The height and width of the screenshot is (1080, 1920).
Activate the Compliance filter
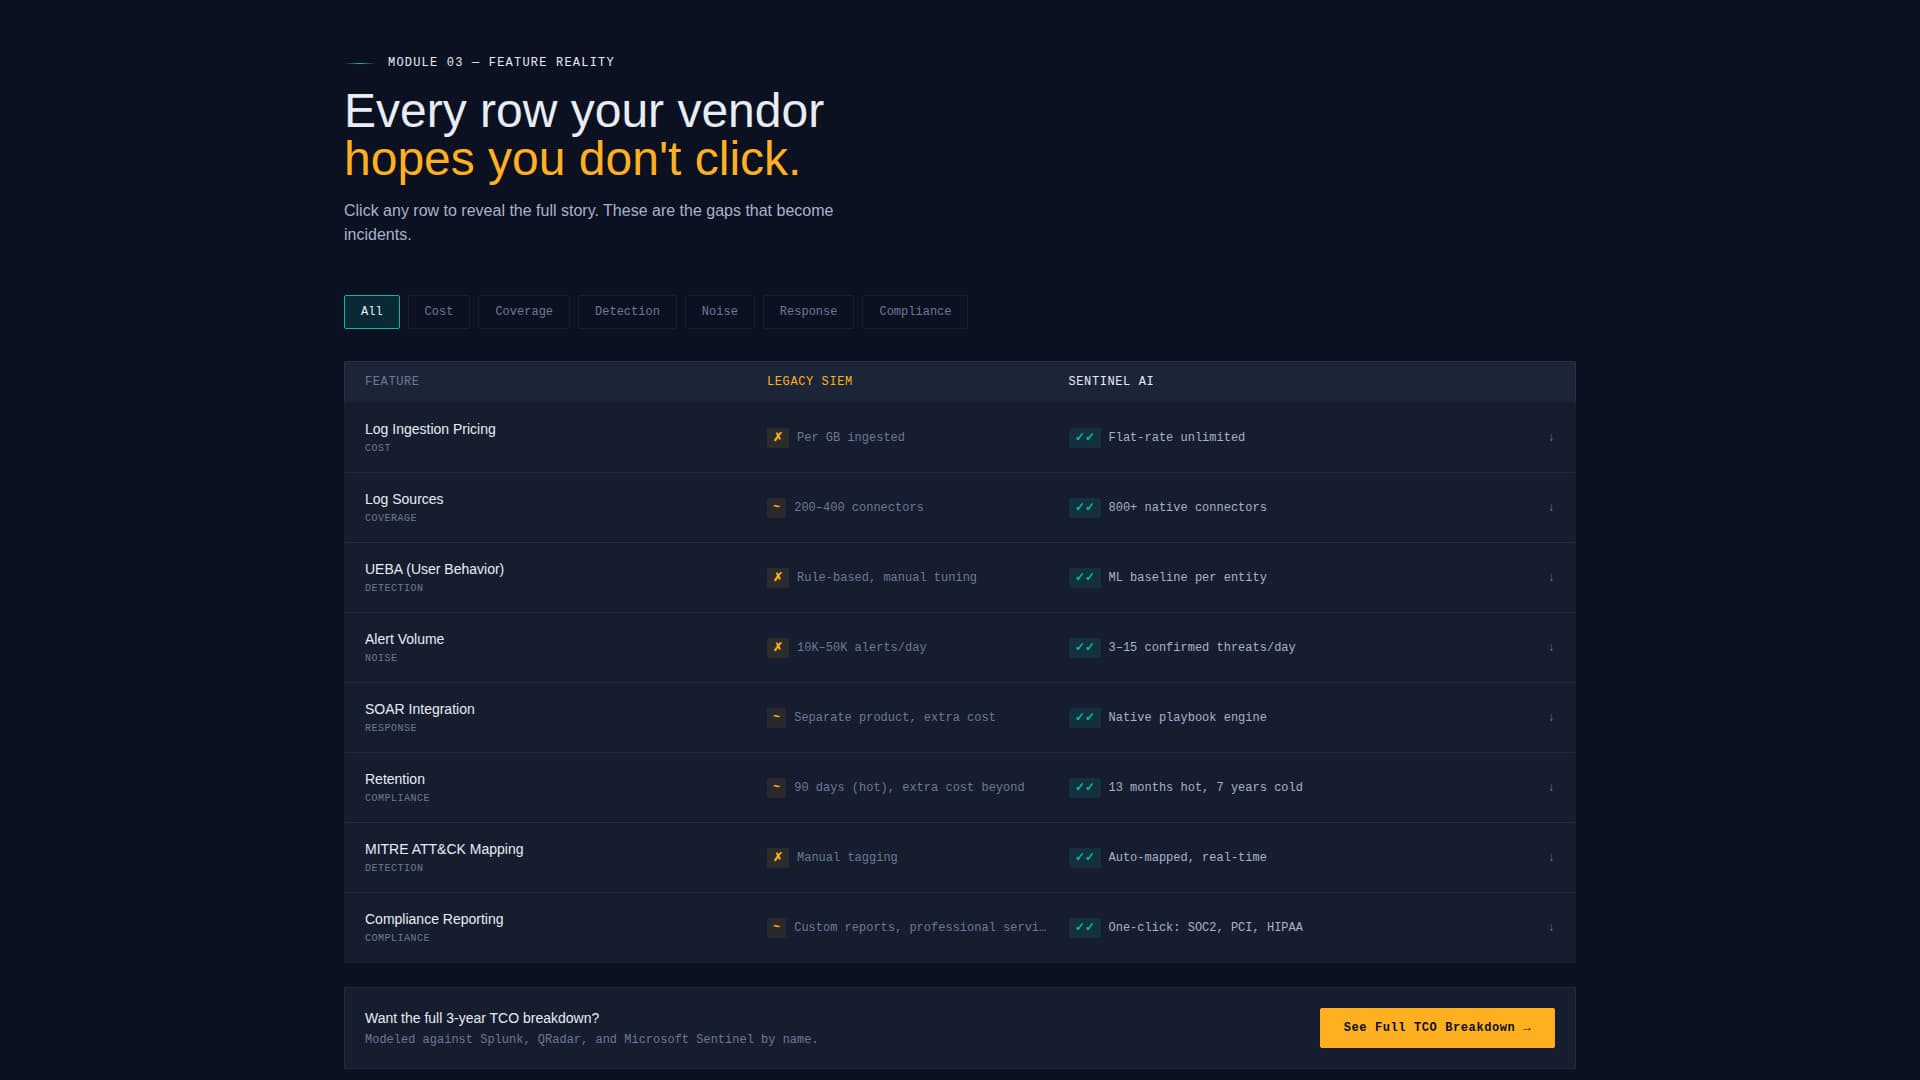pos(914,311)
